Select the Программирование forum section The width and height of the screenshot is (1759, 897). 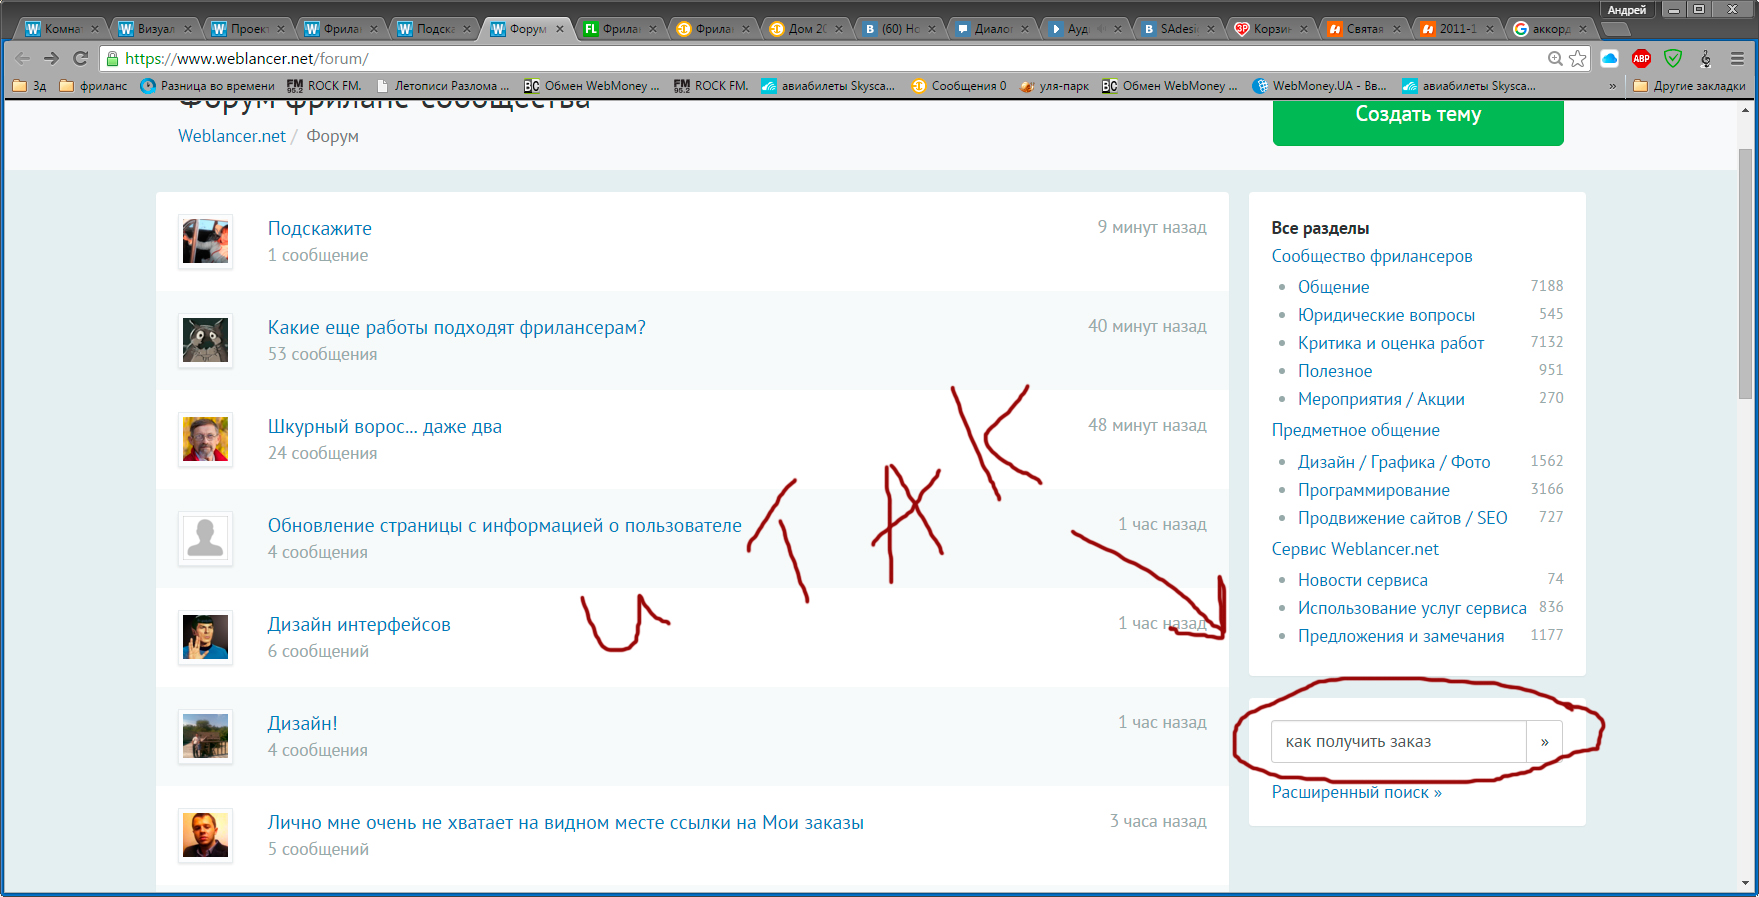[1373, 490]
